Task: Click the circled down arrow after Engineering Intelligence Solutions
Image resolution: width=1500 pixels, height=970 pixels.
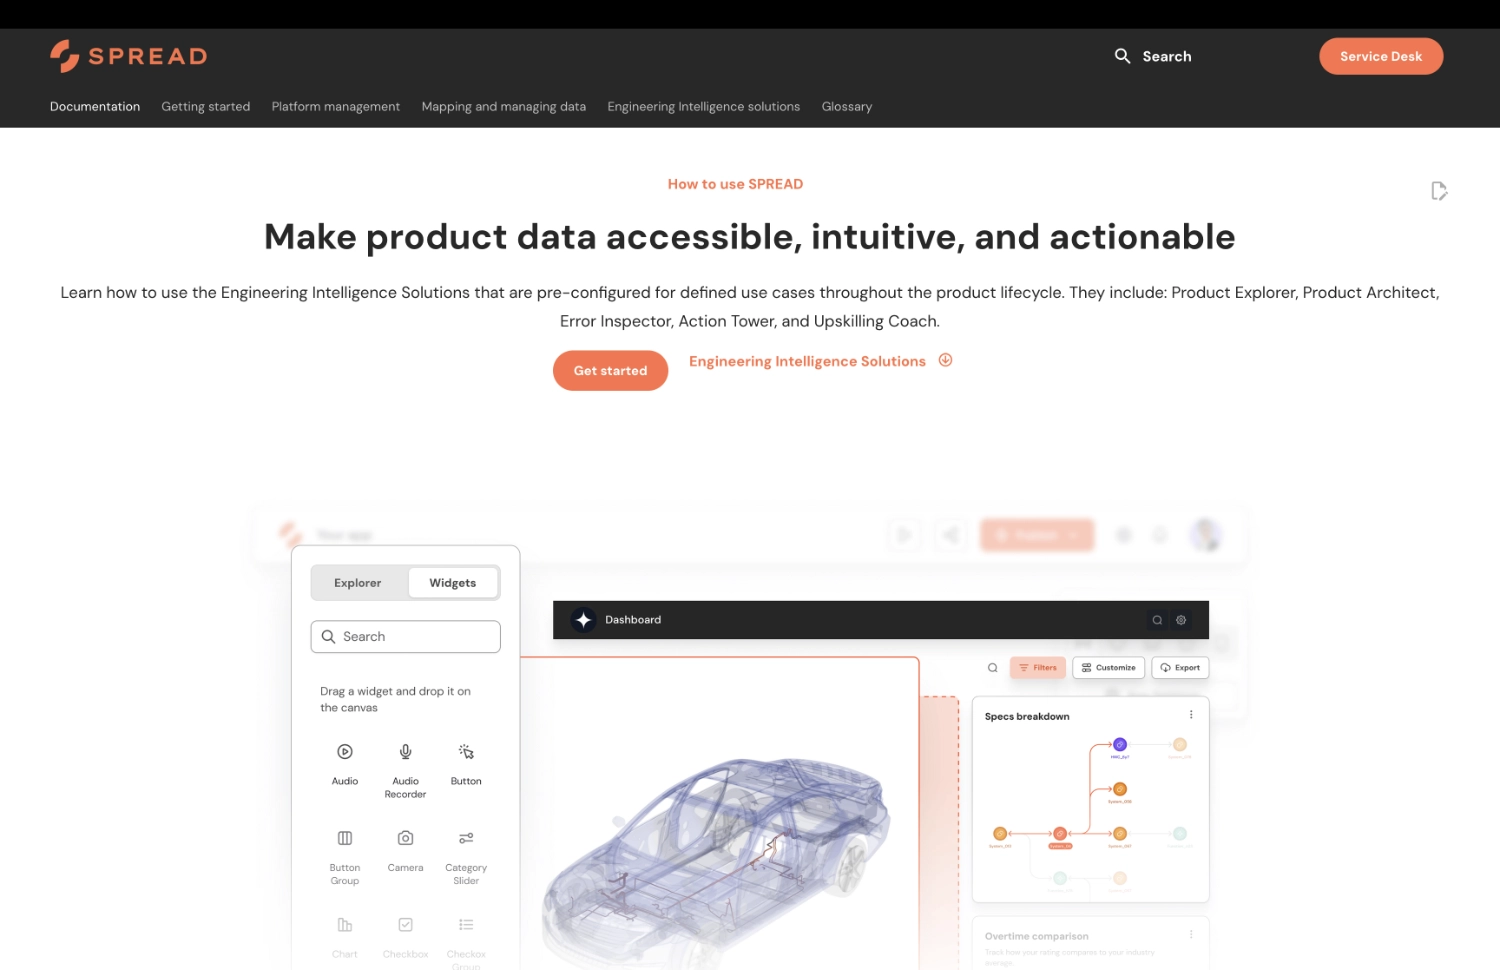Action: pyautogui.click(x=945, y=360)
